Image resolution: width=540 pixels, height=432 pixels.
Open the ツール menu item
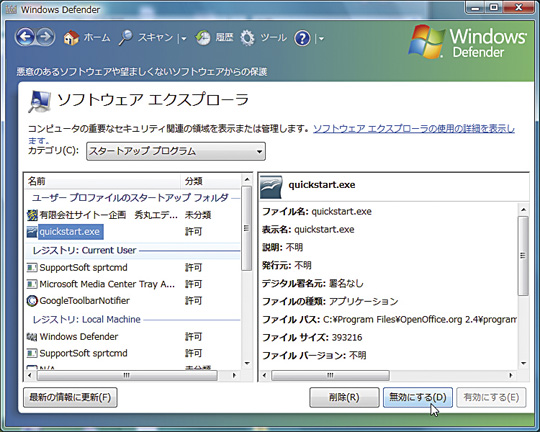[273, 37]
